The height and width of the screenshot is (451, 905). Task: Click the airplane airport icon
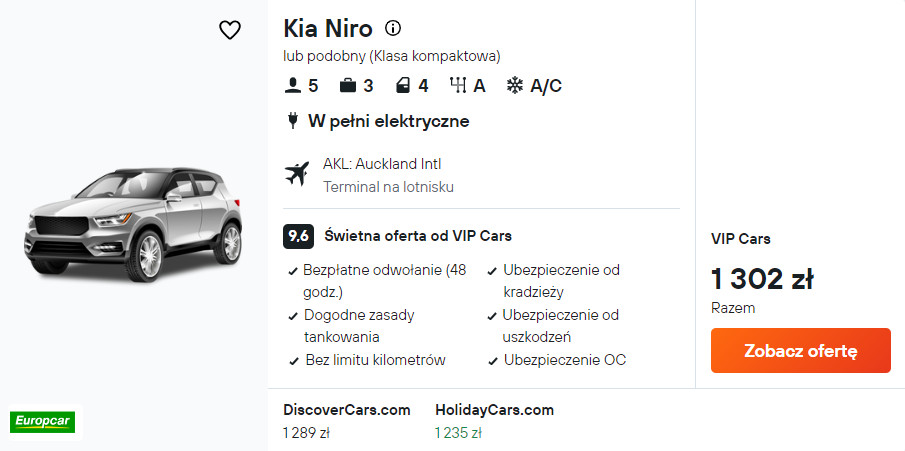pyautogui.click(x=297, y=174)
